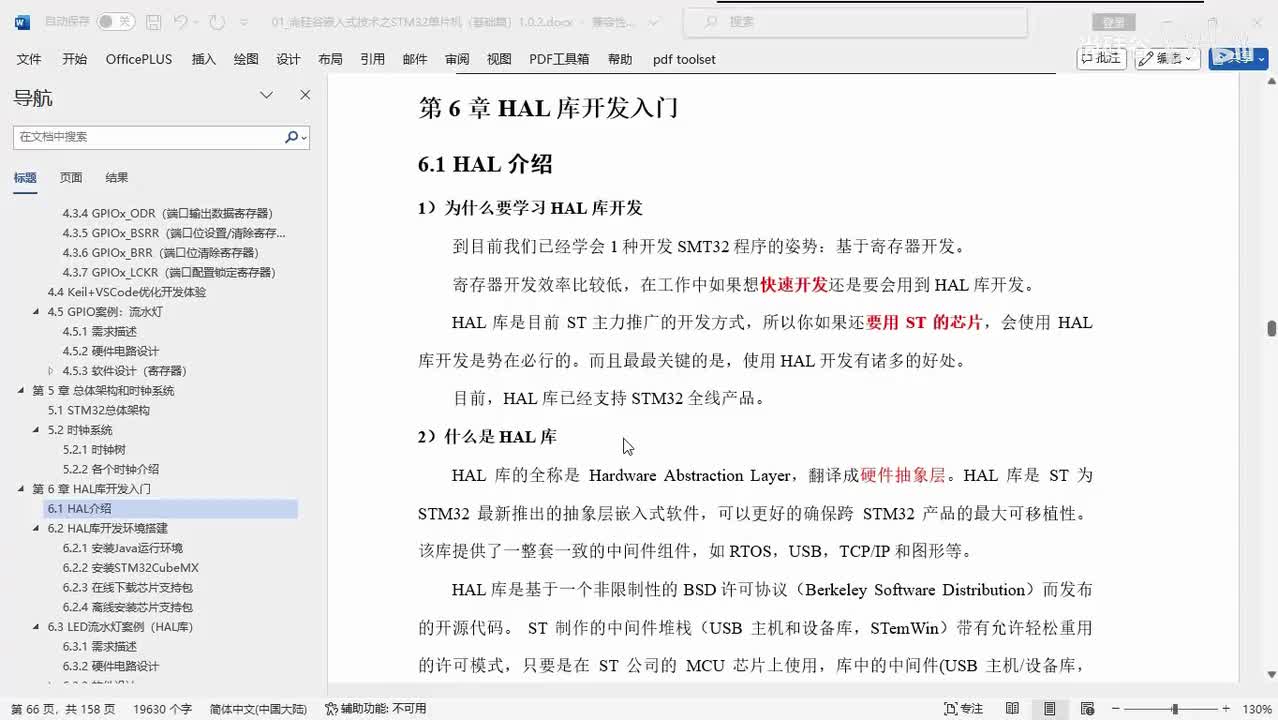Screen dimensions: 1278x720
Task: Open the Undo history dropdown arrow
Action: tap(197, 21)
